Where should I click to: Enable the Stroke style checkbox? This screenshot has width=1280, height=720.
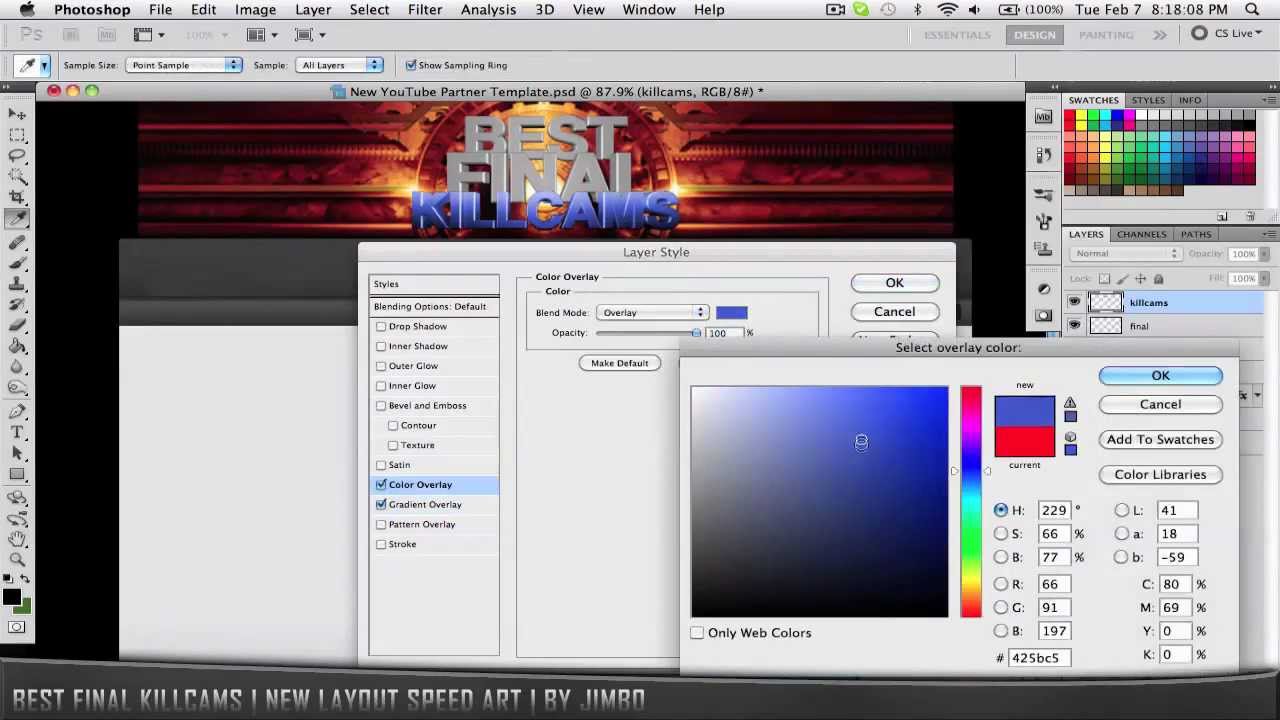click(x=381, y=544)
